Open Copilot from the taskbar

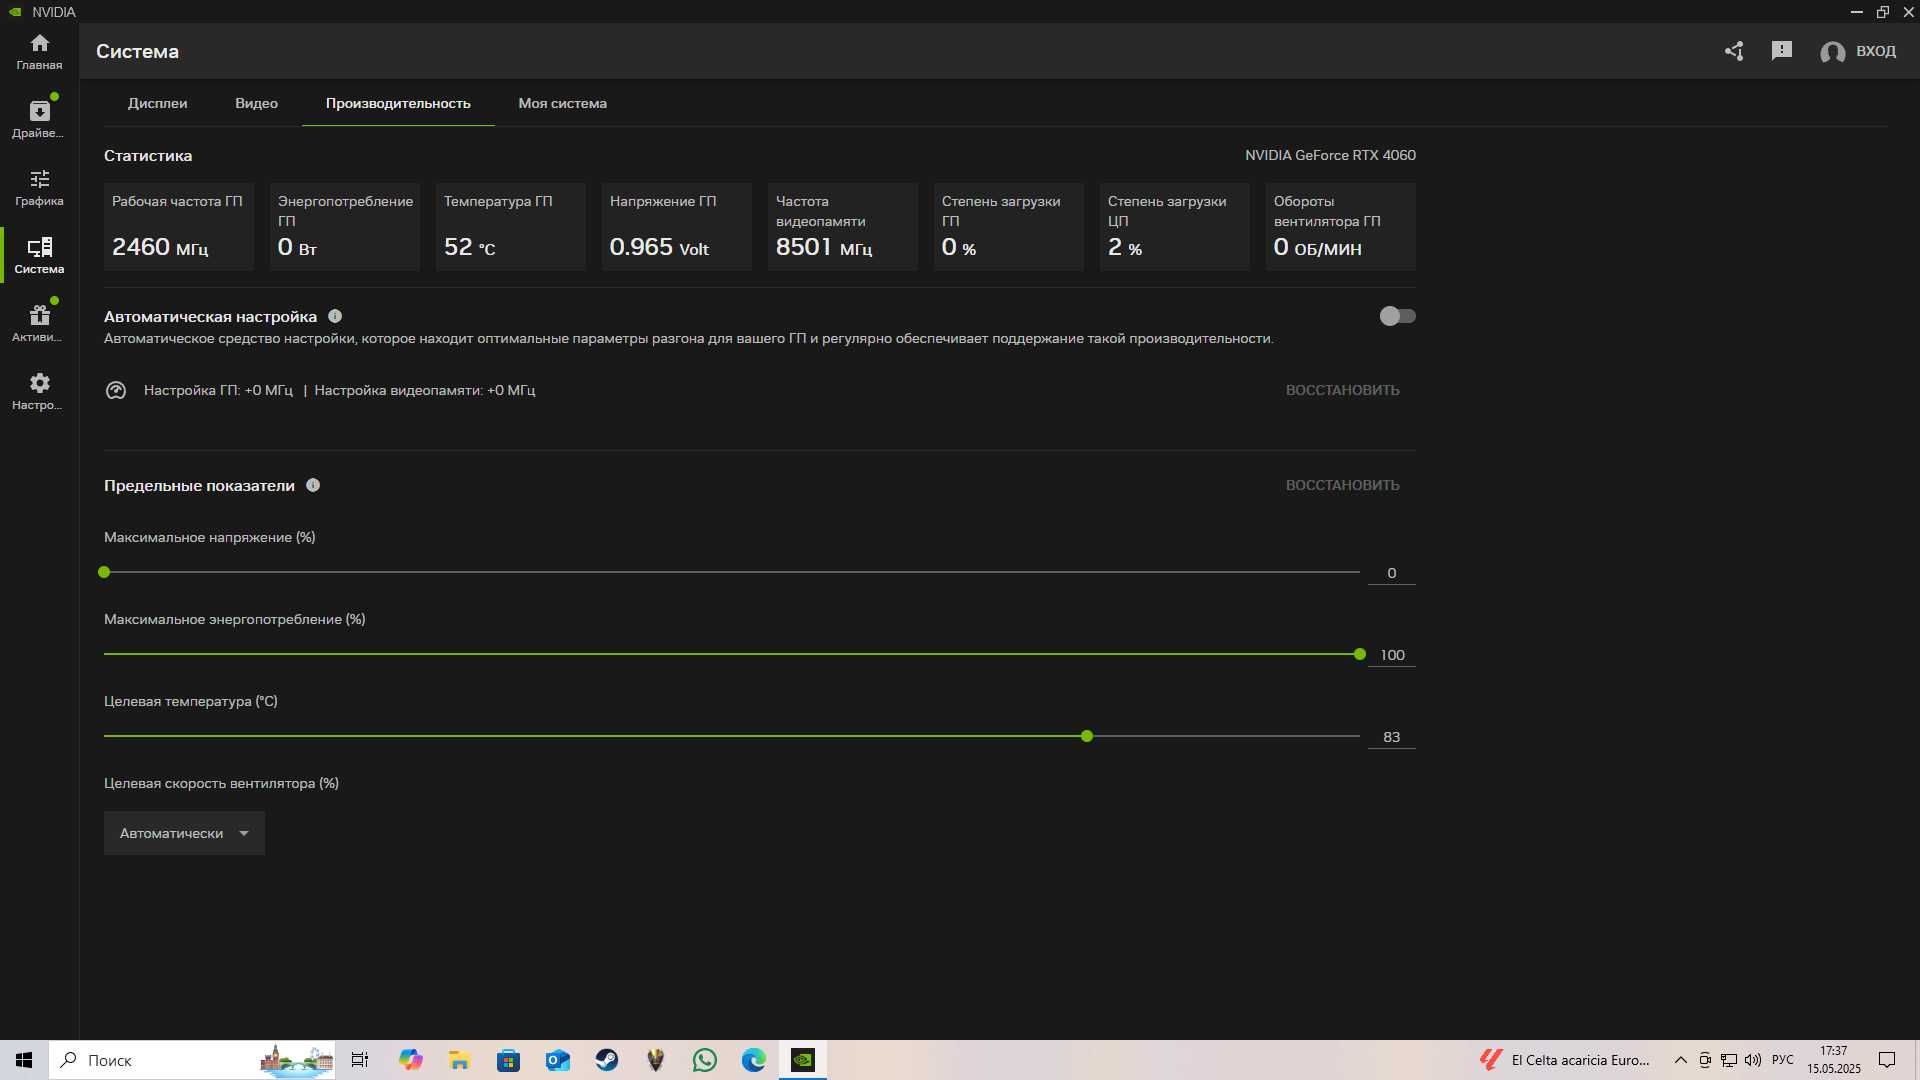(x=410, y=1060)
